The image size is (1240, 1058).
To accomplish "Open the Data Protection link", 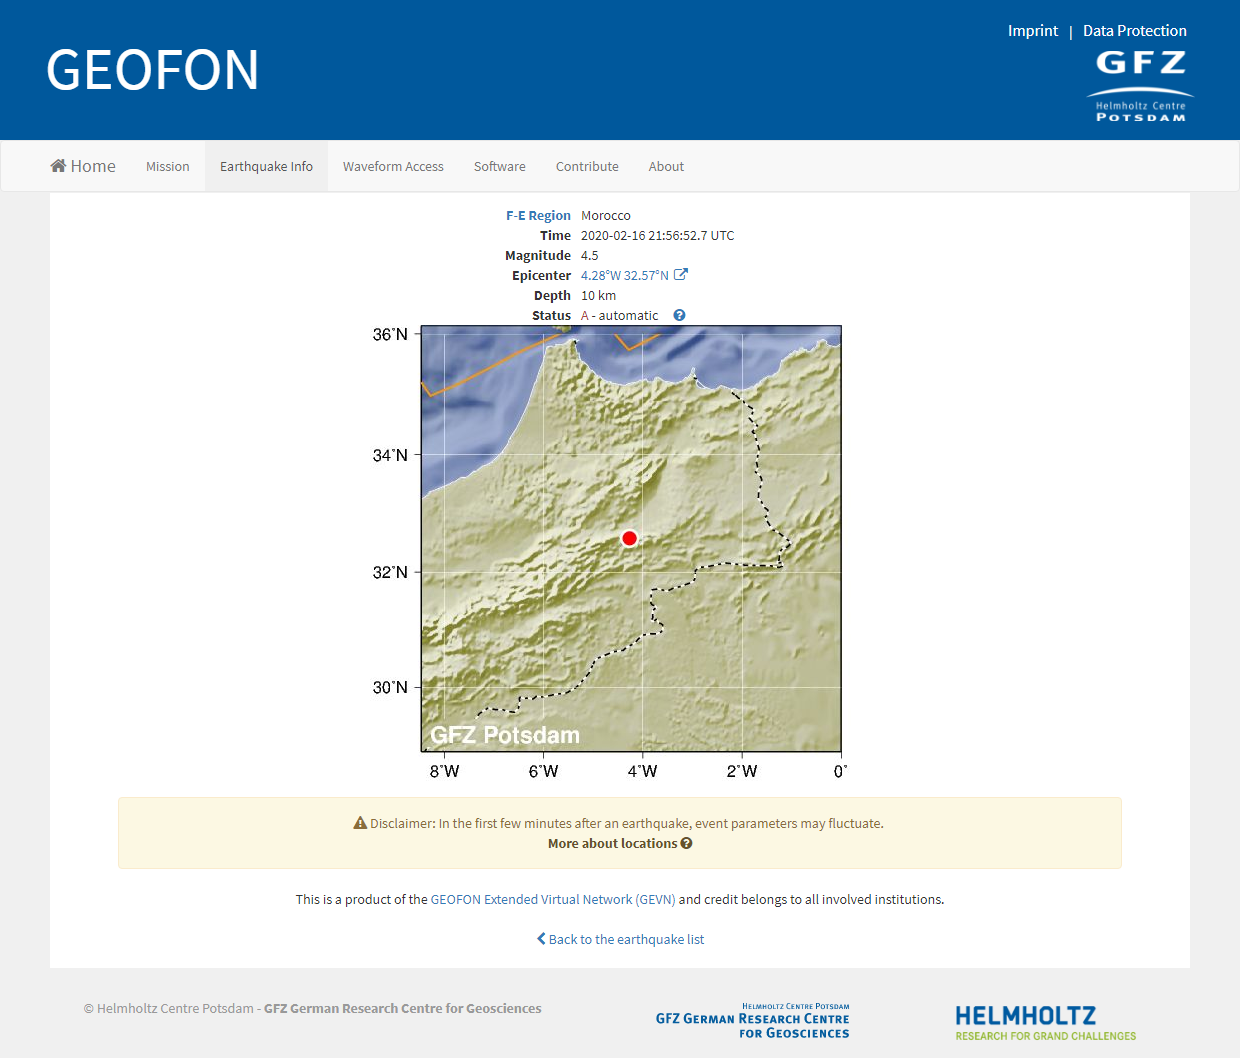I will click(1134, 31).
